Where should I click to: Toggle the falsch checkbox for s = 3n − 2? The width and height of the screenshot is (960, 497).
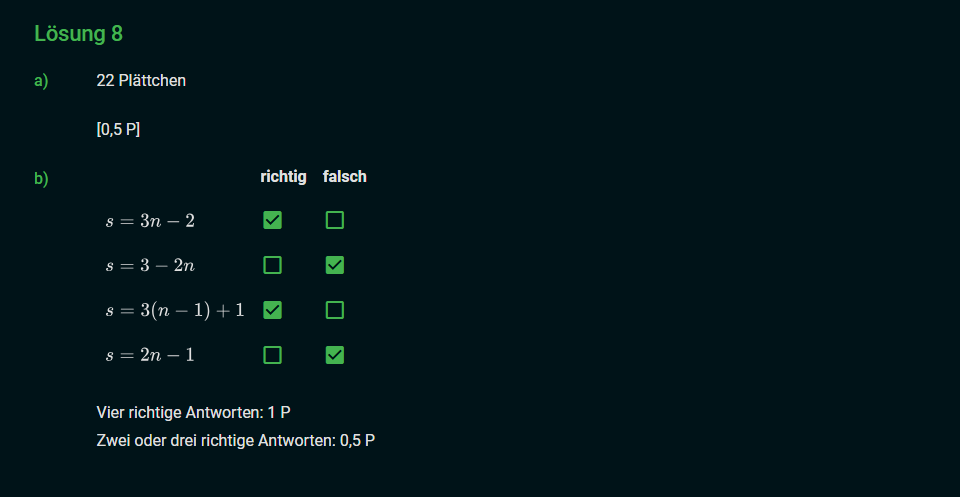(335, 220)
